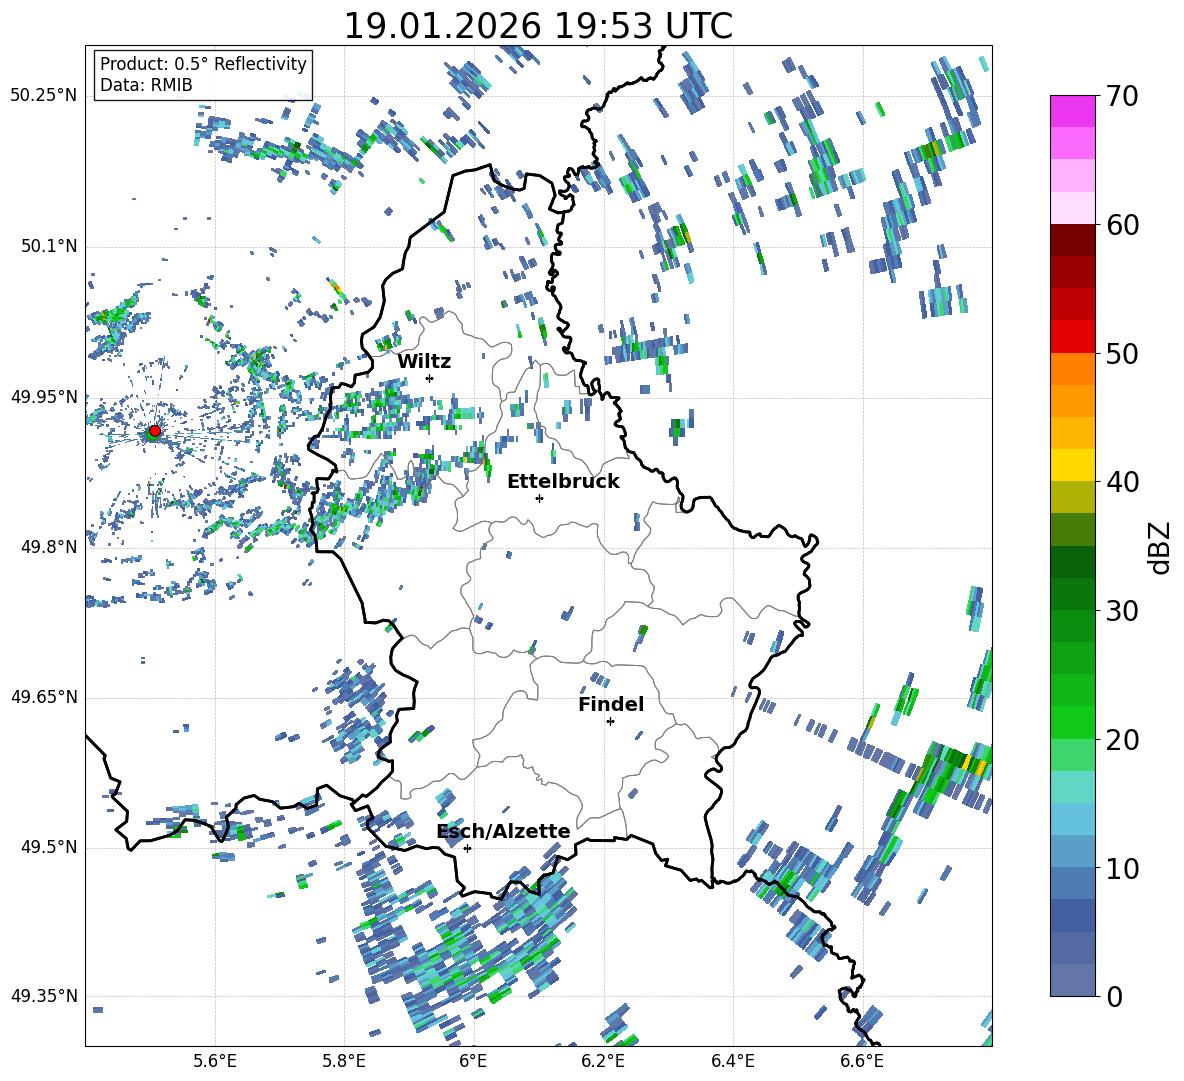Screen dimensions: 1184x1081
Task: Click the Esch/Alzette city label
Action: click(x=504, y=831)
